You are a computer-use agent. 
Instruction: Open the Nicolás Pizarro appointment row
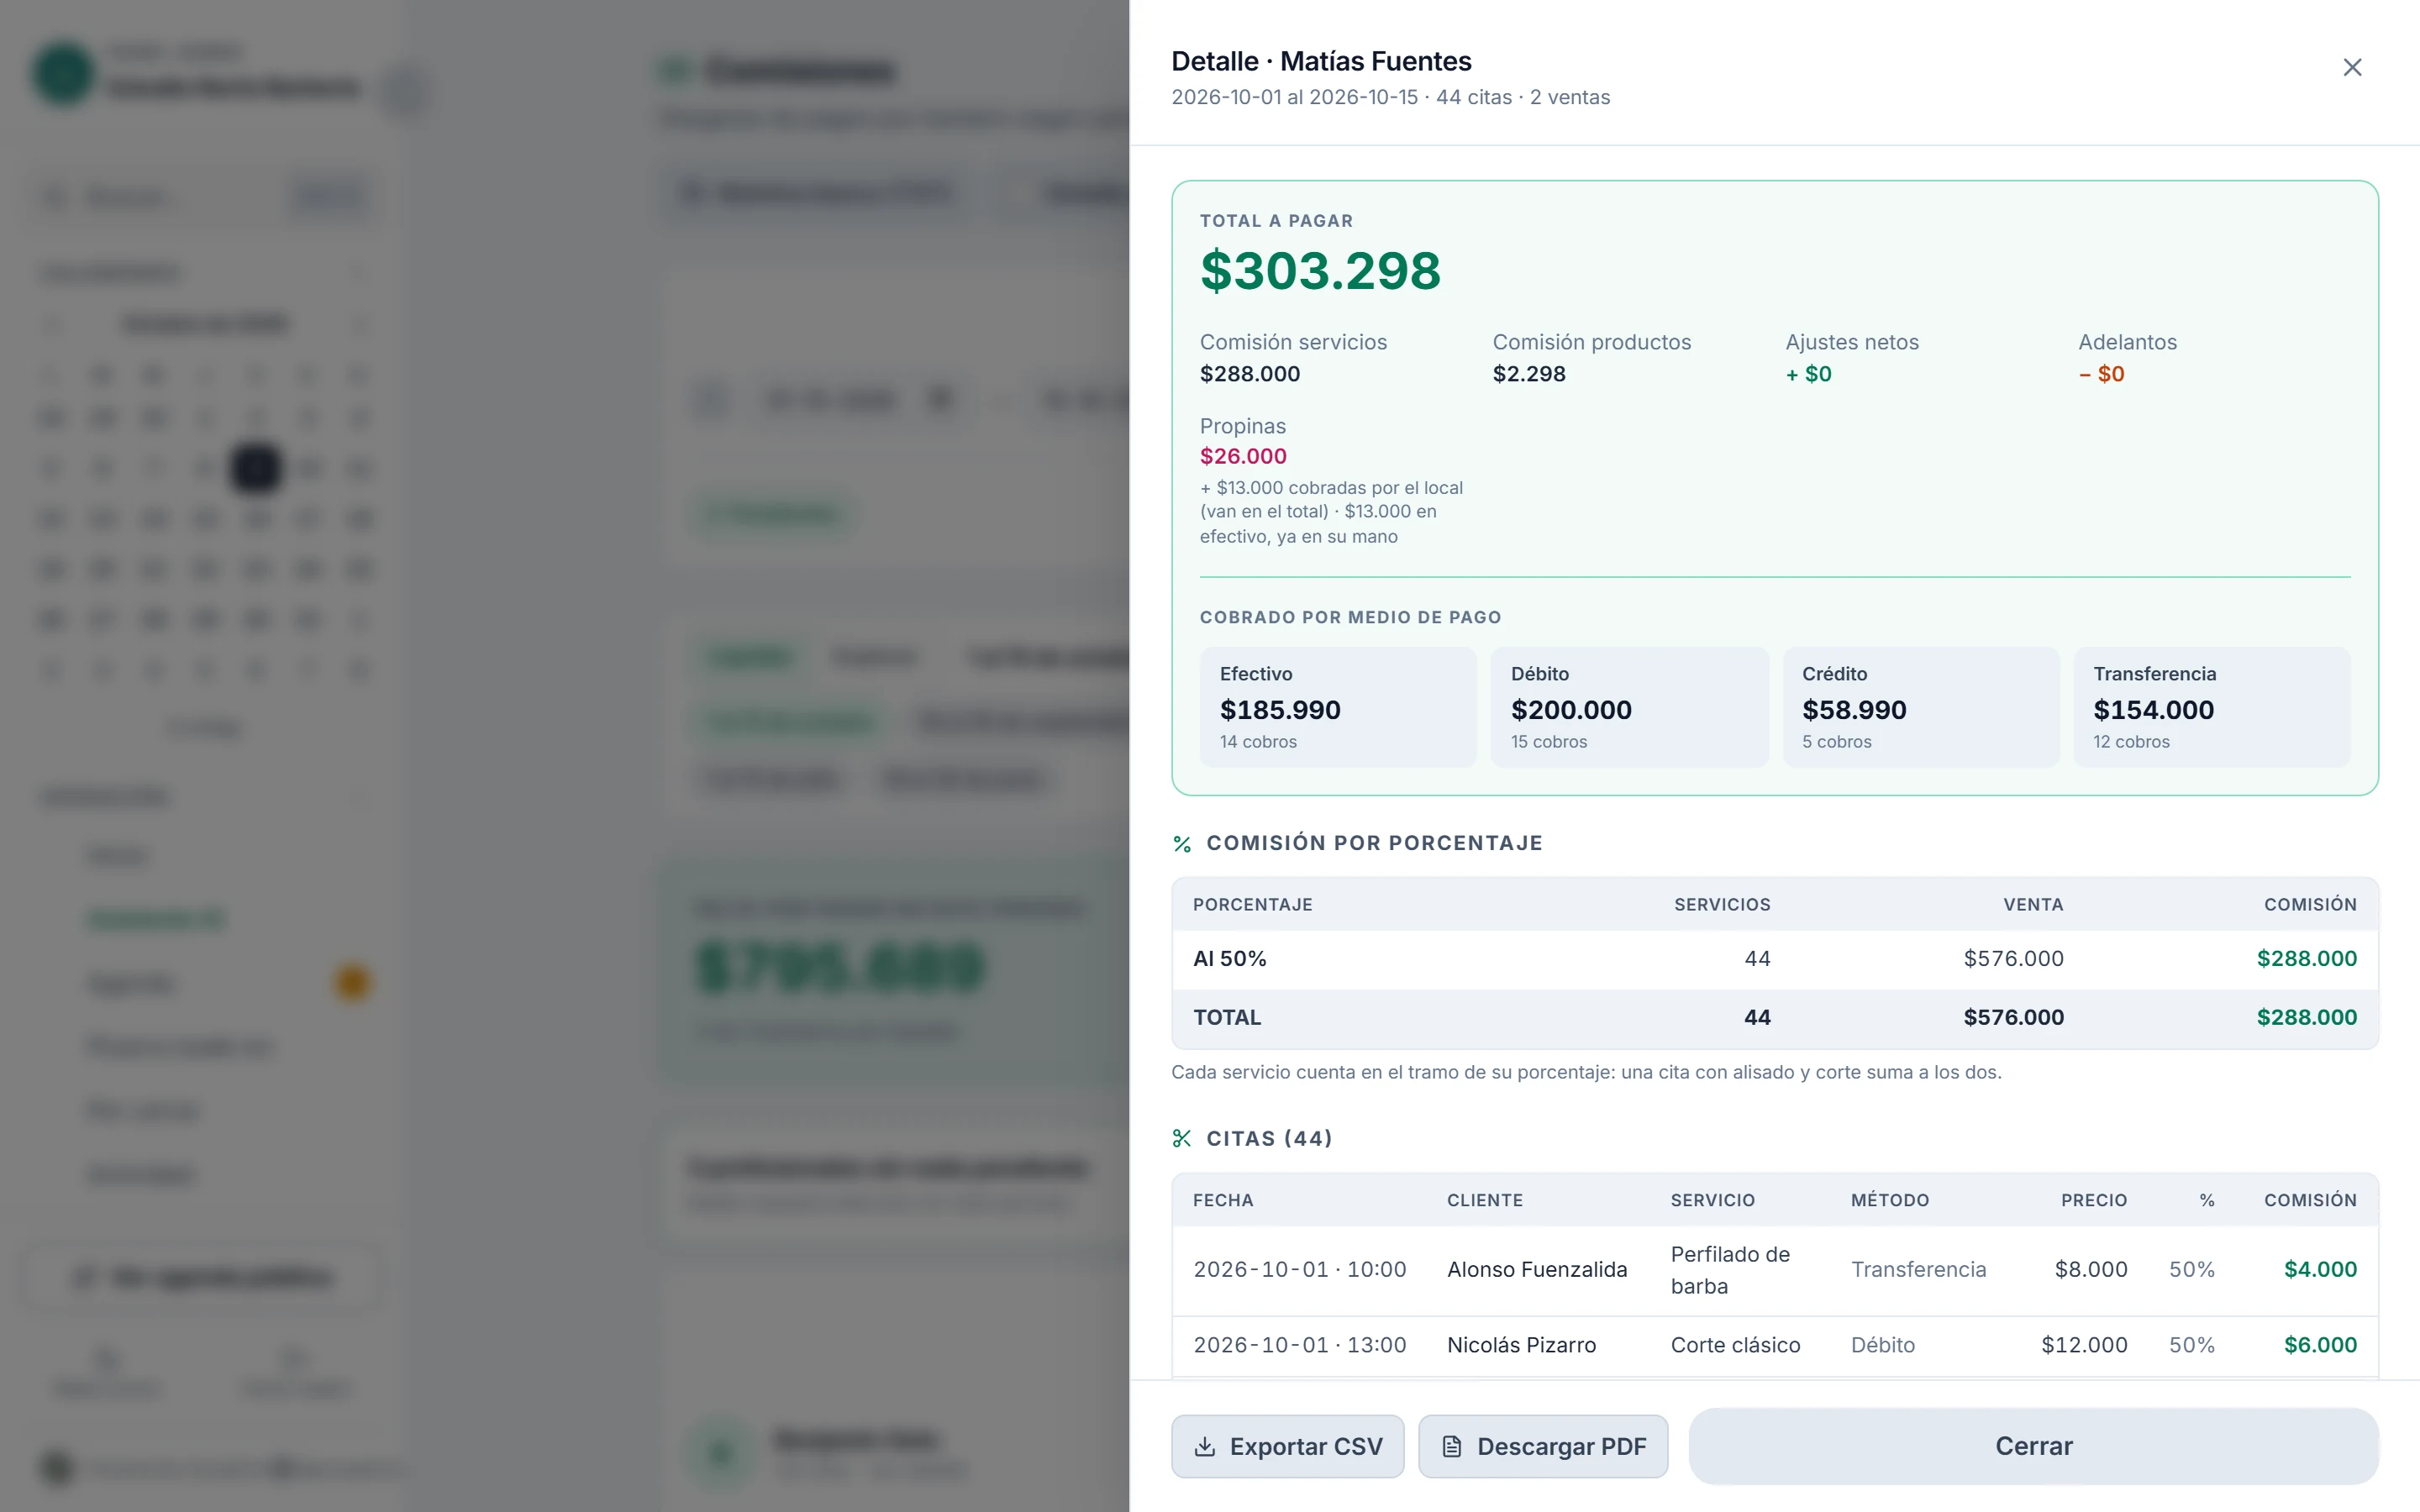(x=1775, y=1346)
